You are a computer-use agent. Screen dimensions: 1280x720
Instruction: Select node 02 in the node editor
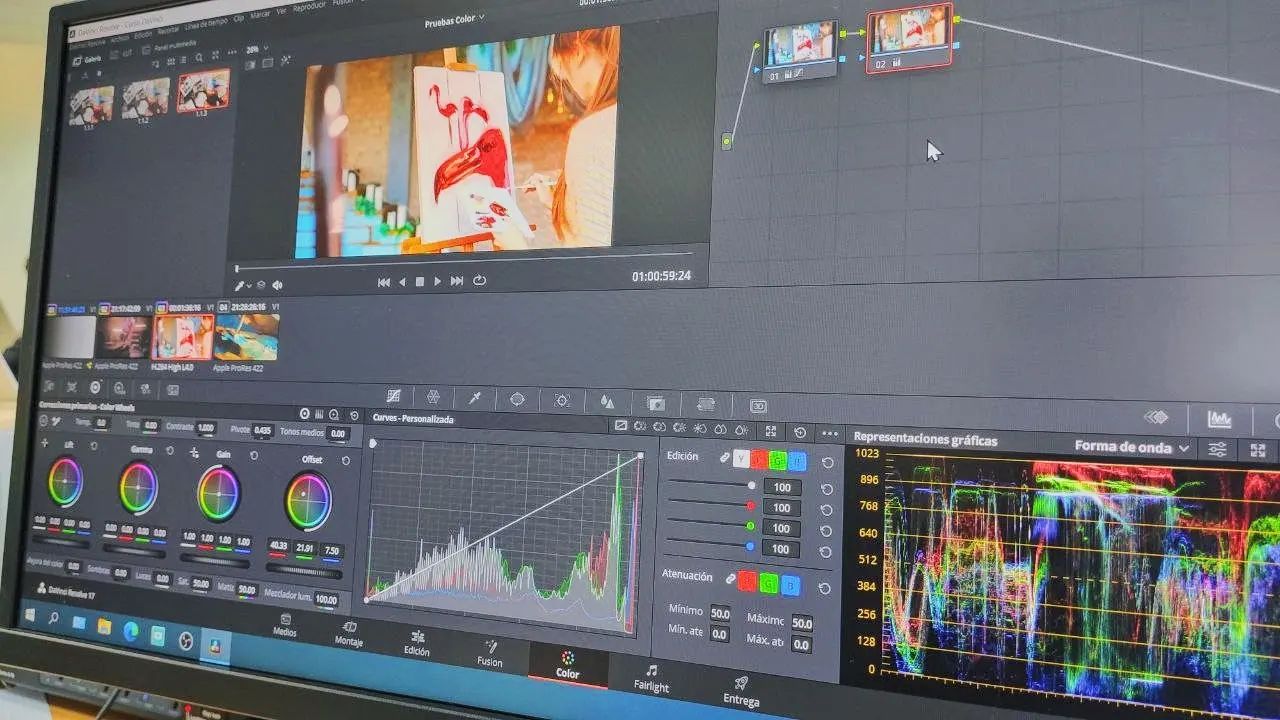click(909, 39)
